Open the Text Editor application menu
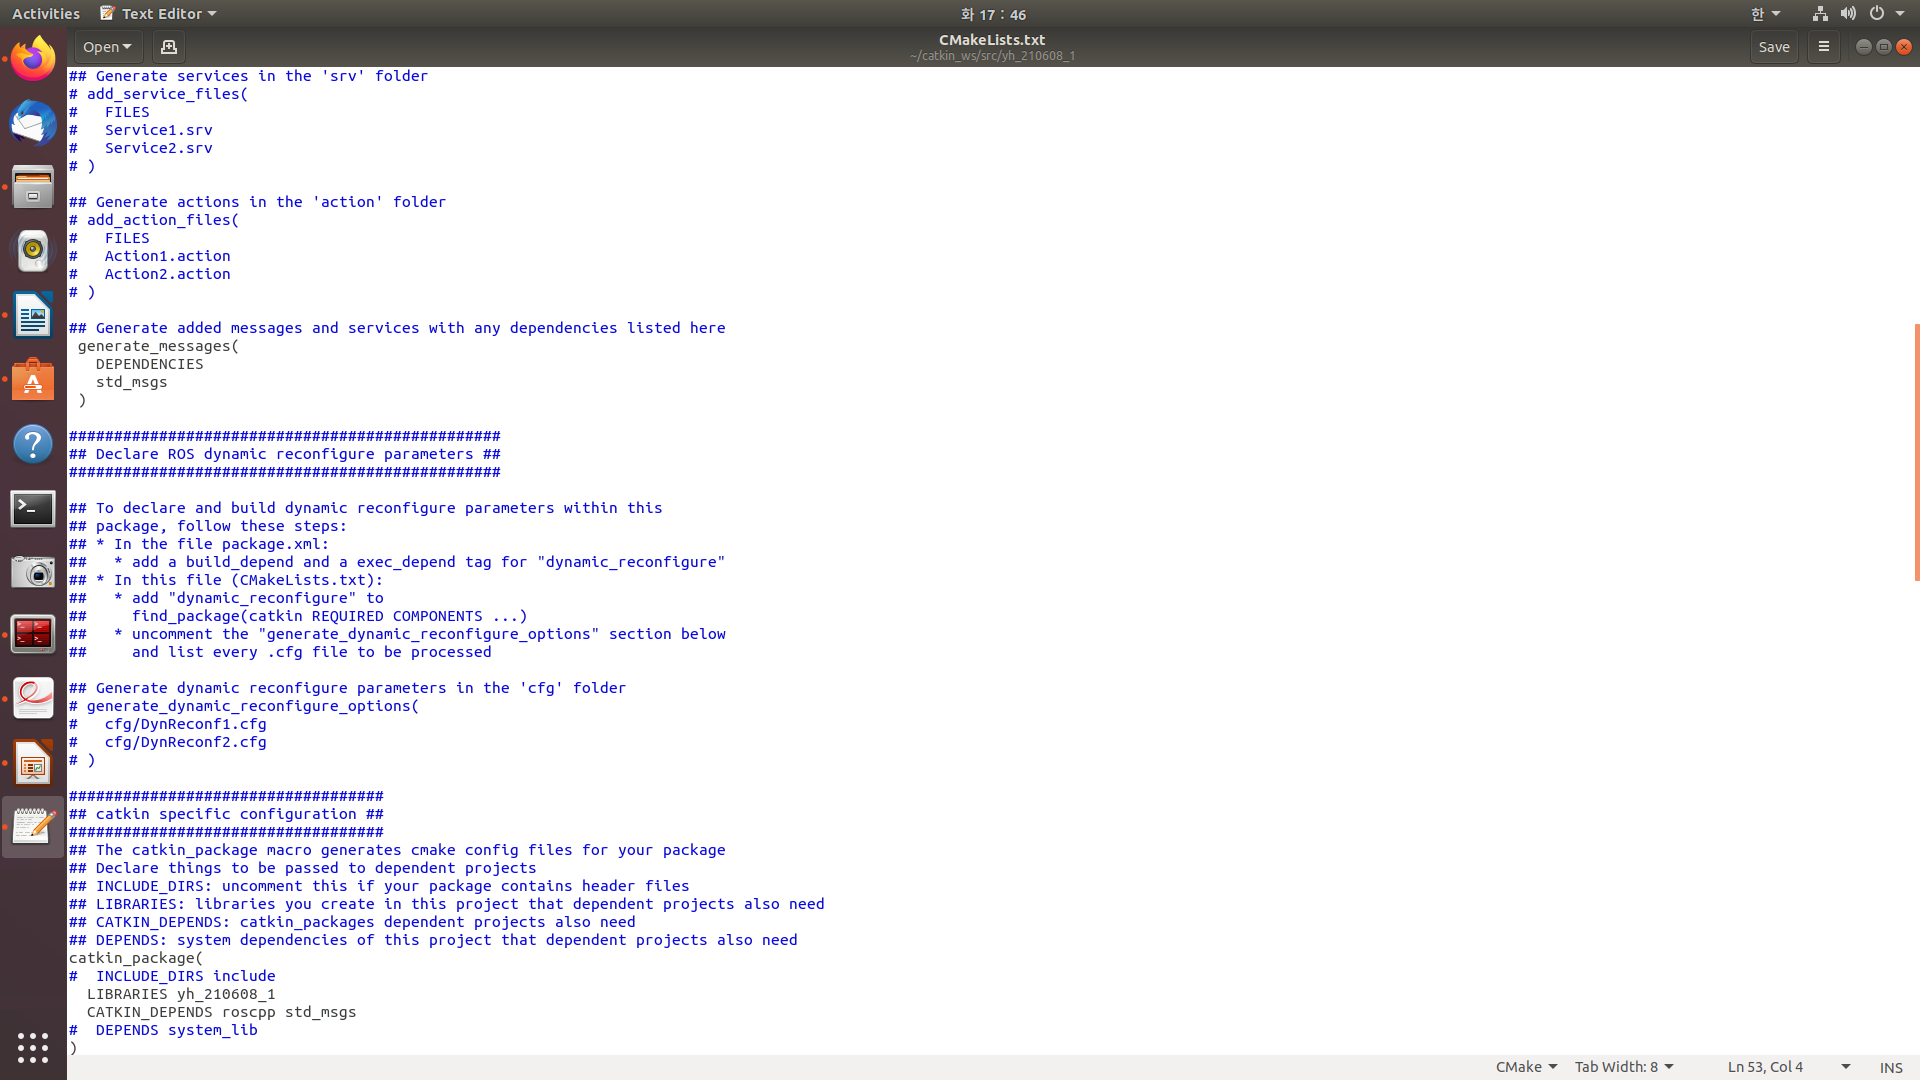Viewport: 1920px width, 1080px height. (x=160, y=14)
